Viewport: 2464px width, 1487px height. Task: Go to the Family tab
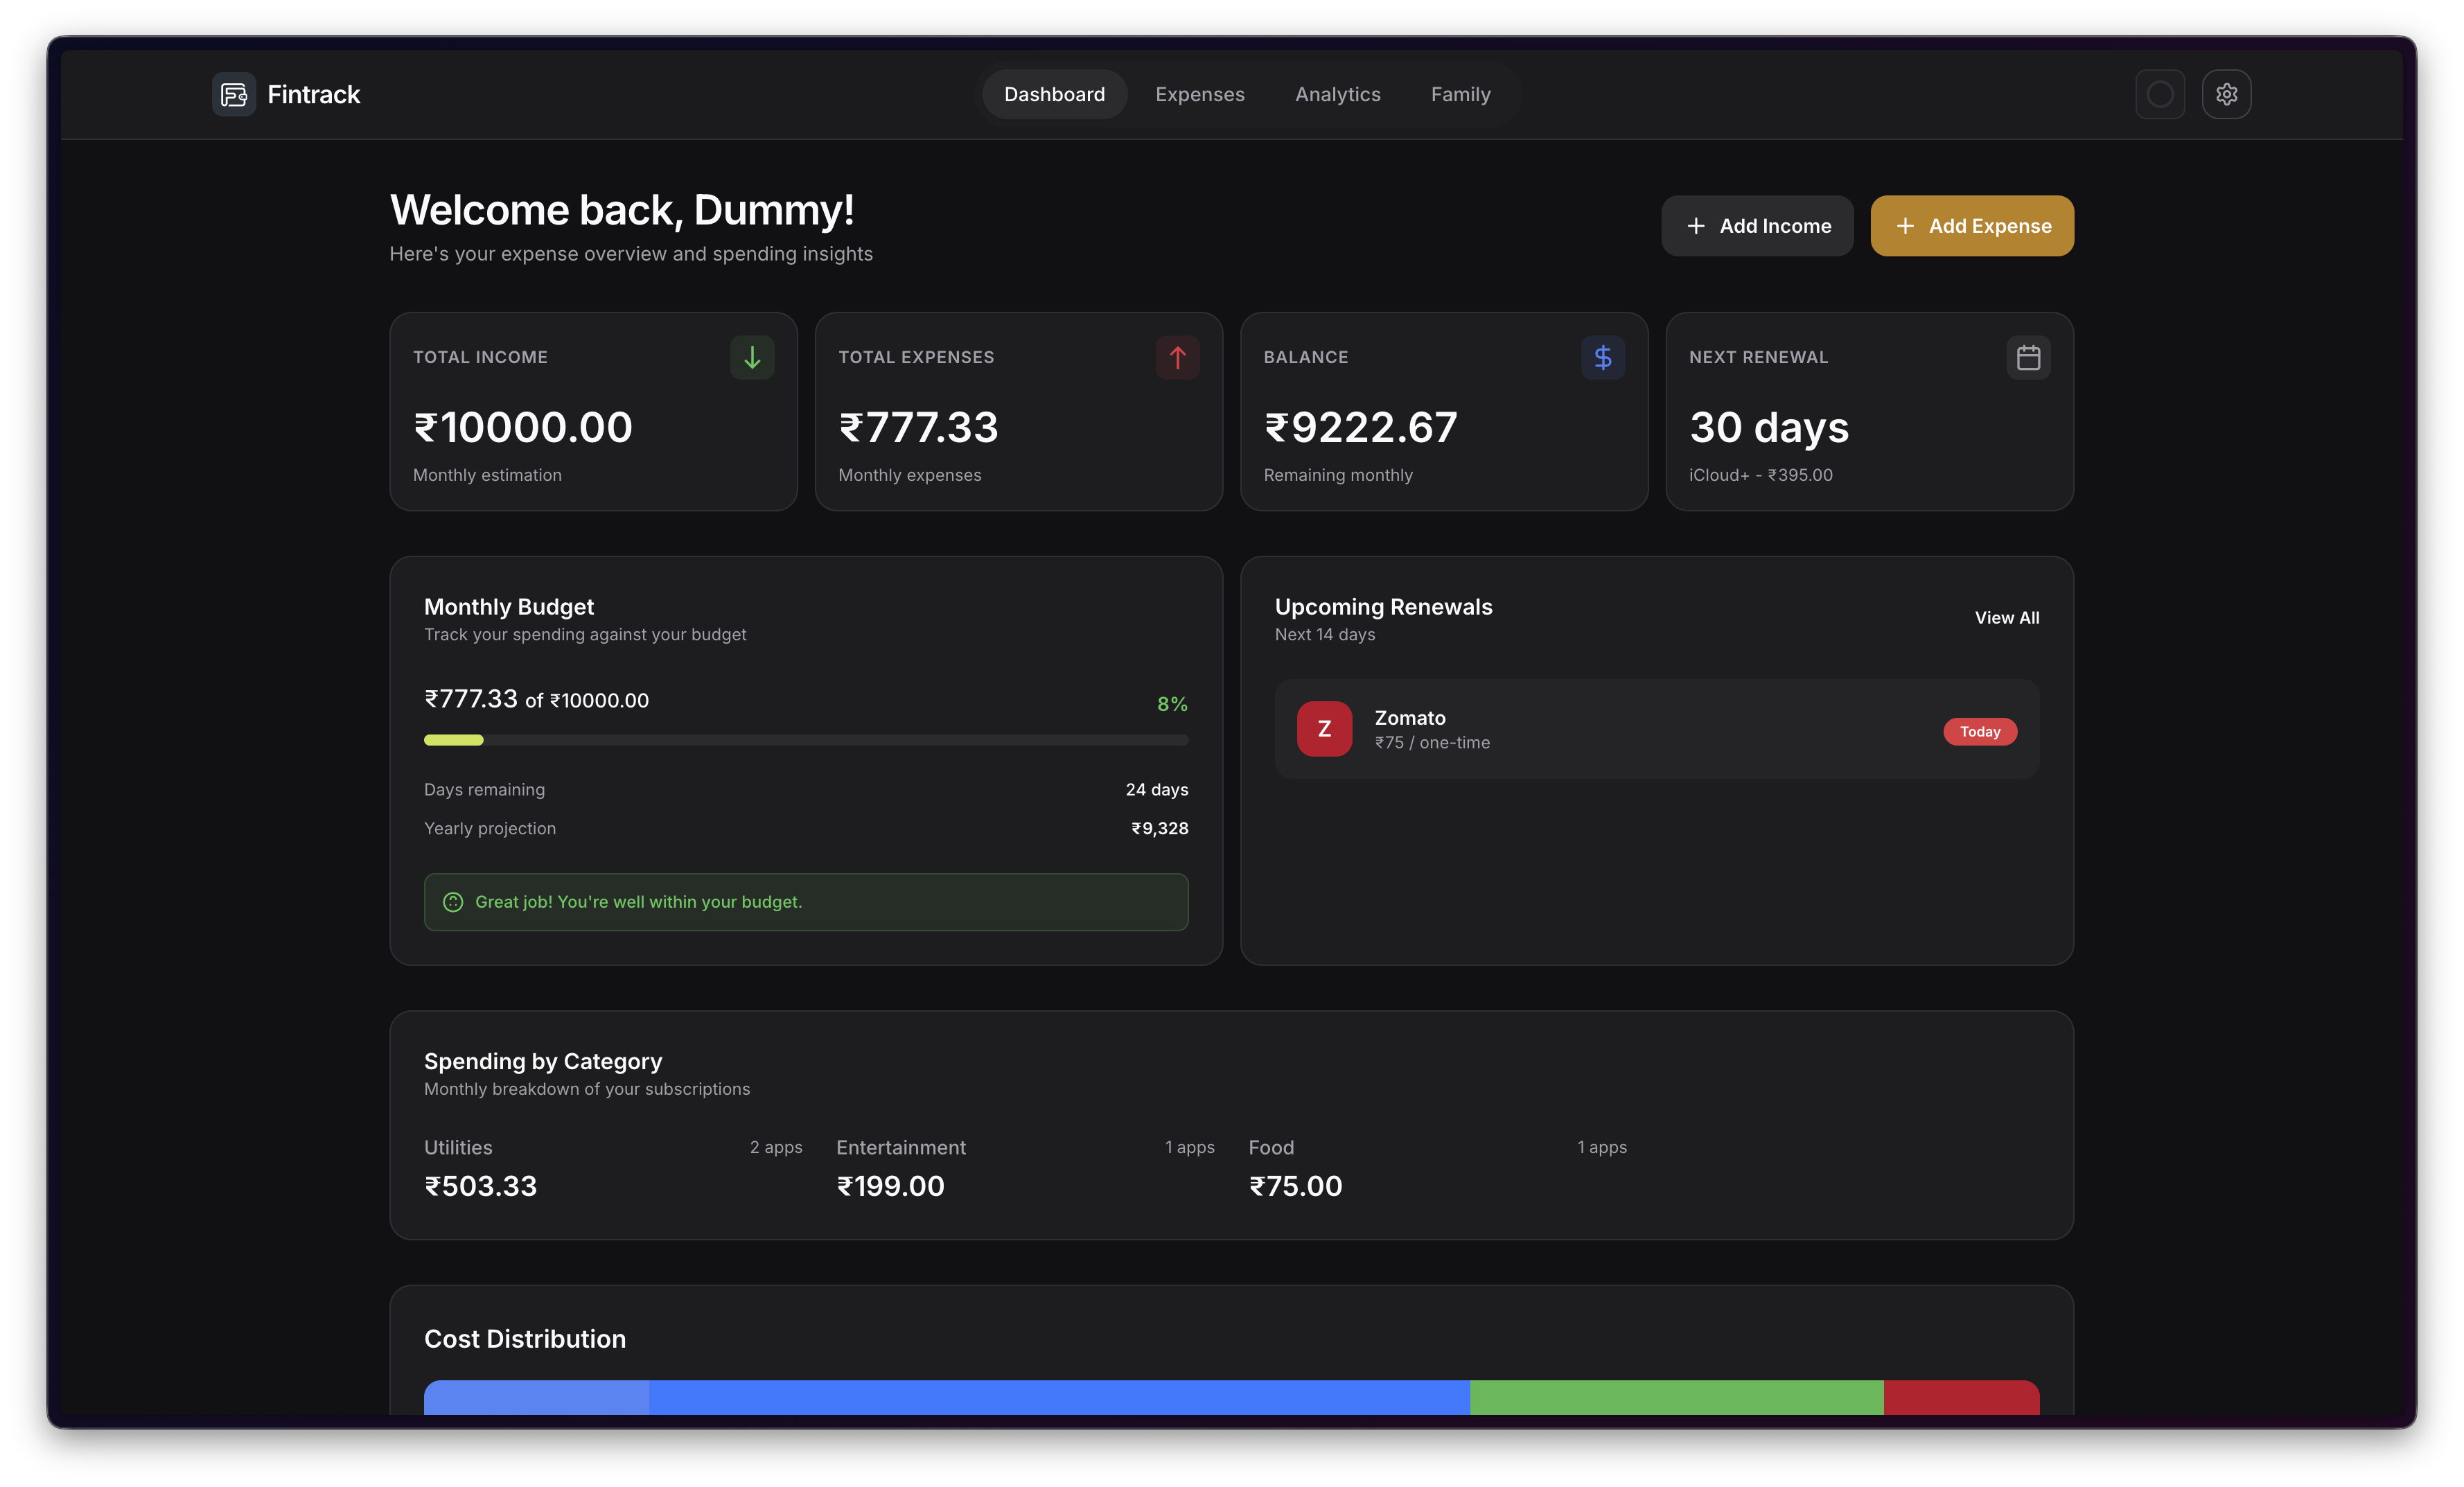pyautogui.click(x=1460, y=94)
